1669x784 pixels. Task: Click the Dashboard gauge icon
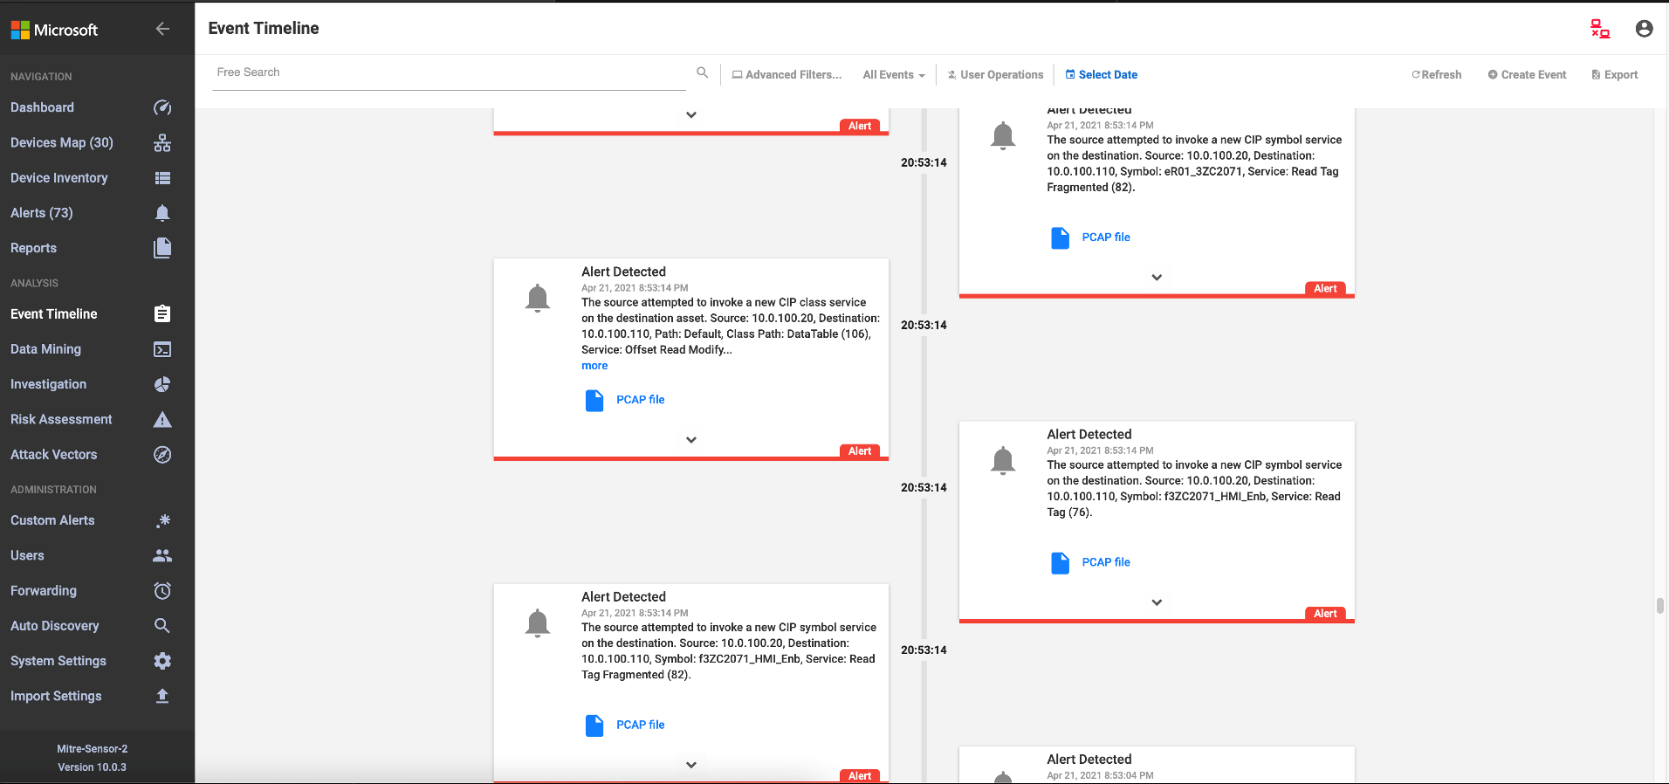162,108
